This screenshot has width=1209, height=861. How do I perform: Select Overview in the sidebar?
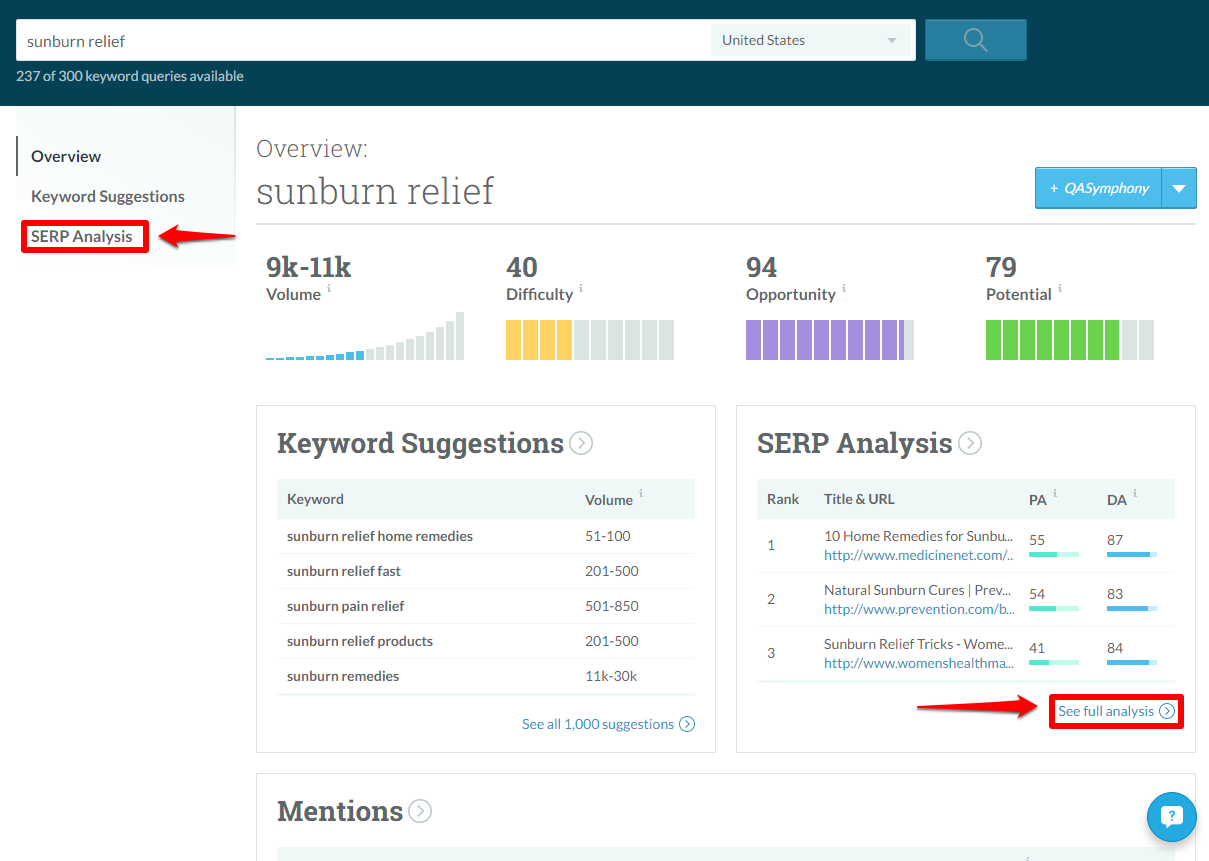(66, 156)
